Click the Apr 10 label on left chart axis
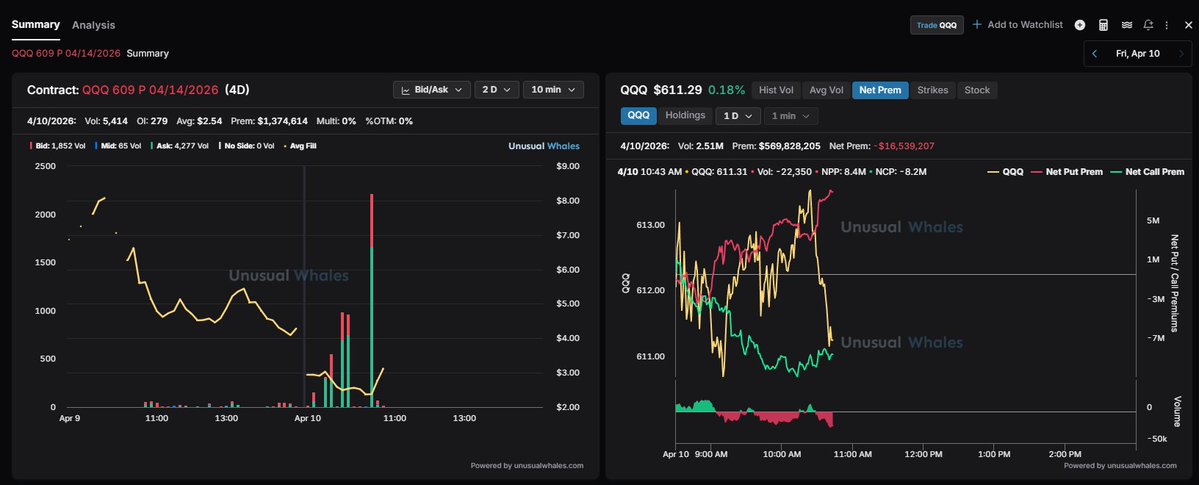 [309, 418]
